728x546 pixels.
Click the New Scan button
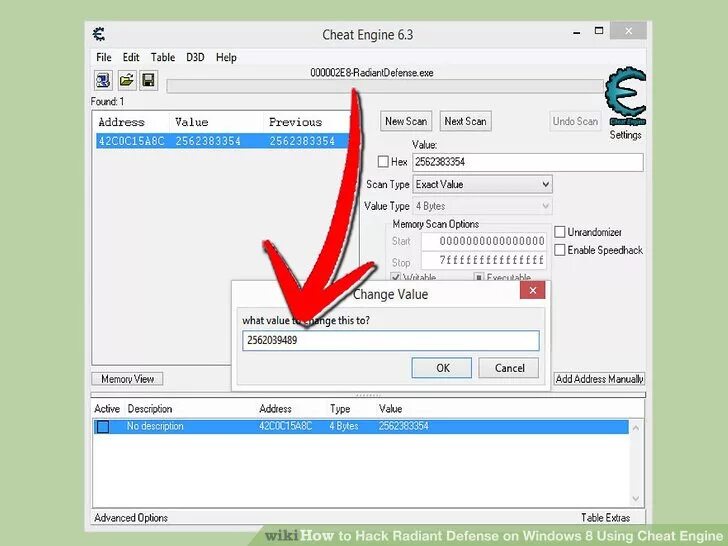pyautogui.click(x=406, y=121)
